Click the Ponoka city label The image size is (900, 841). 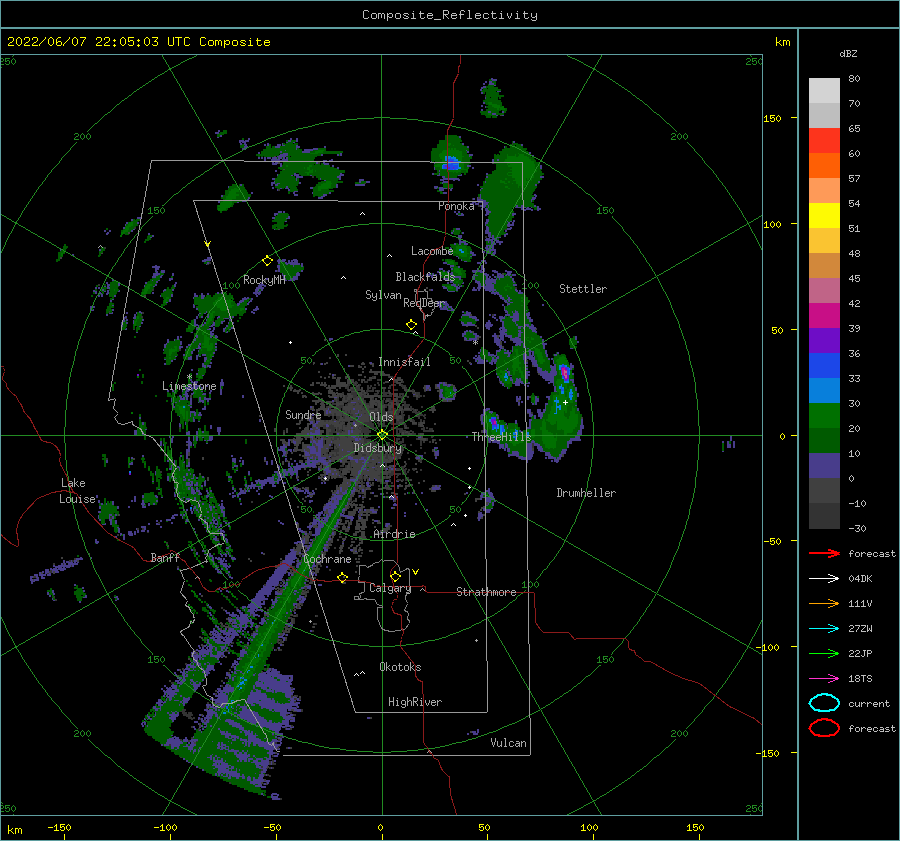[456, 206]
